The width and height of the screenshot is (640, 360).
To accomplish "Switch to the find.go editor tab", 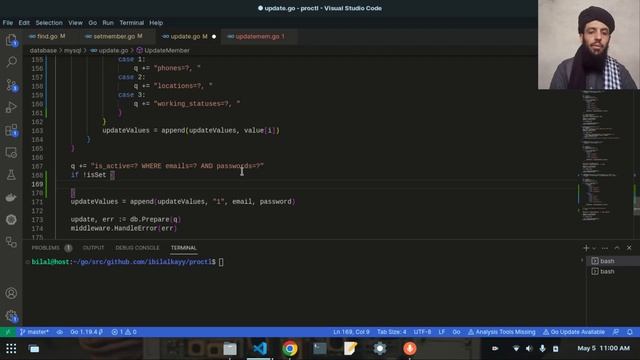I will [x=48, y=36].
